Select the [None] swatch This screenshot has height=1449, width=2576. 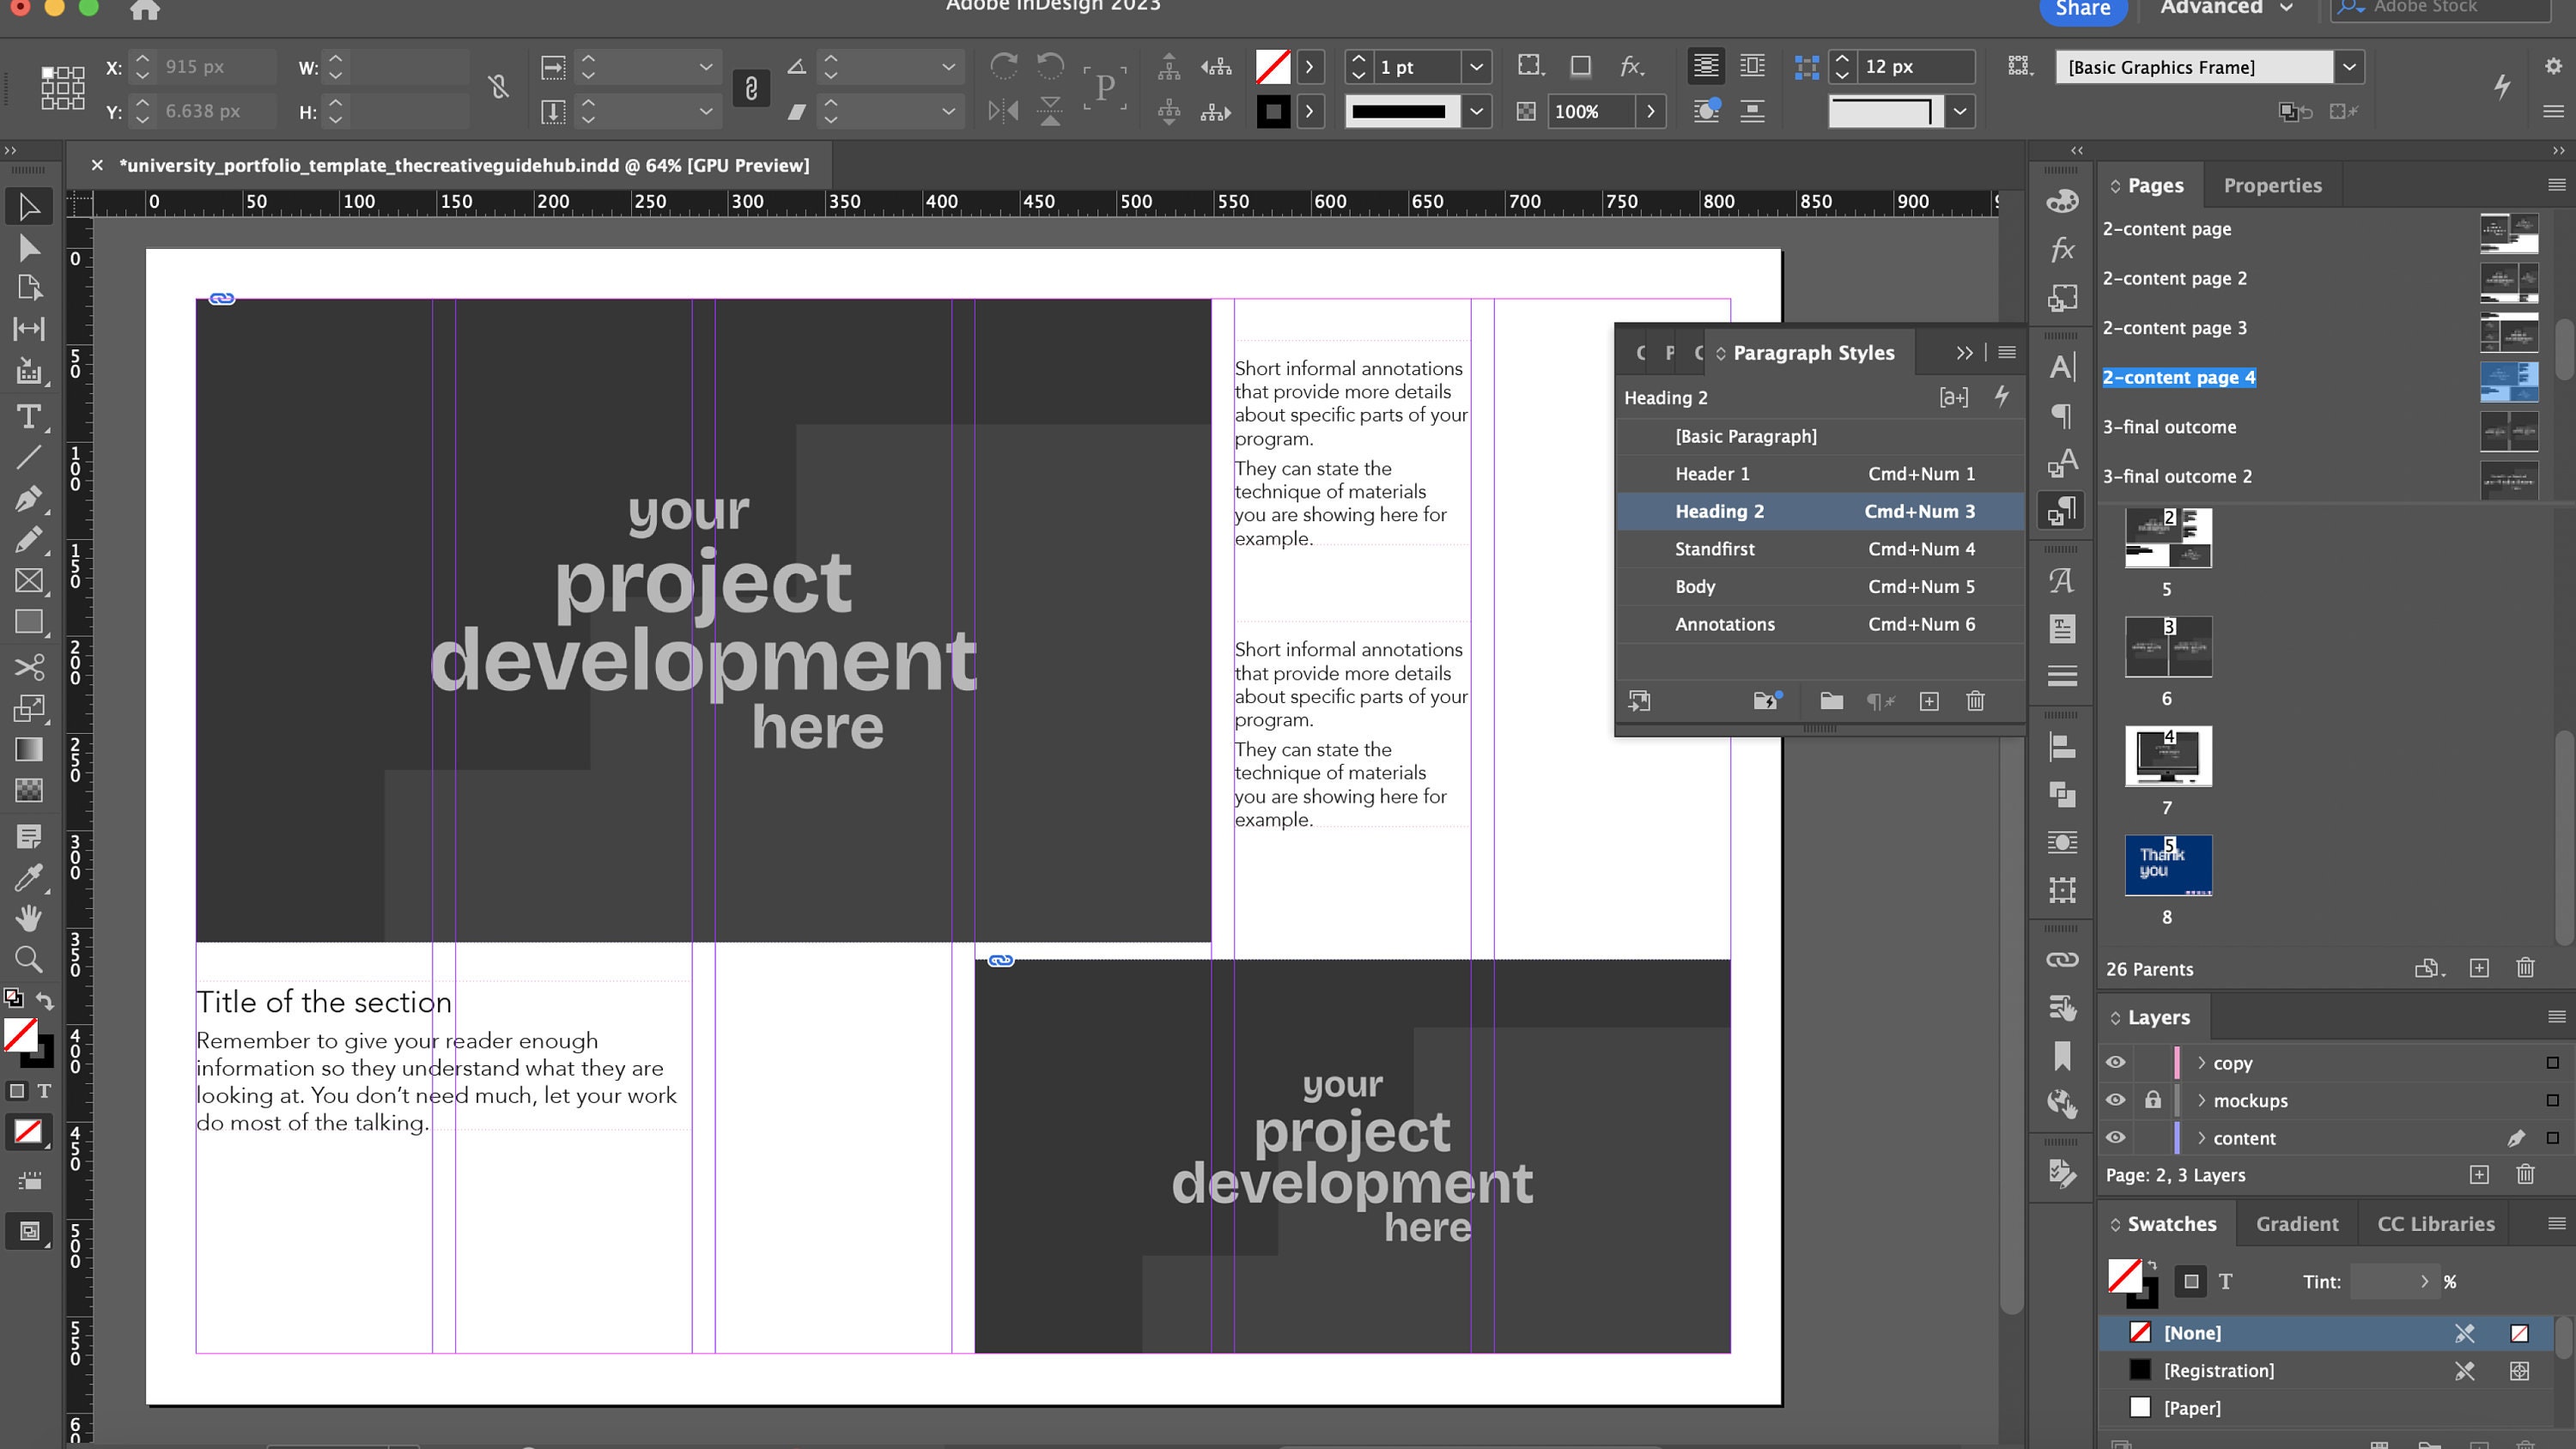click(2192, 1332)
